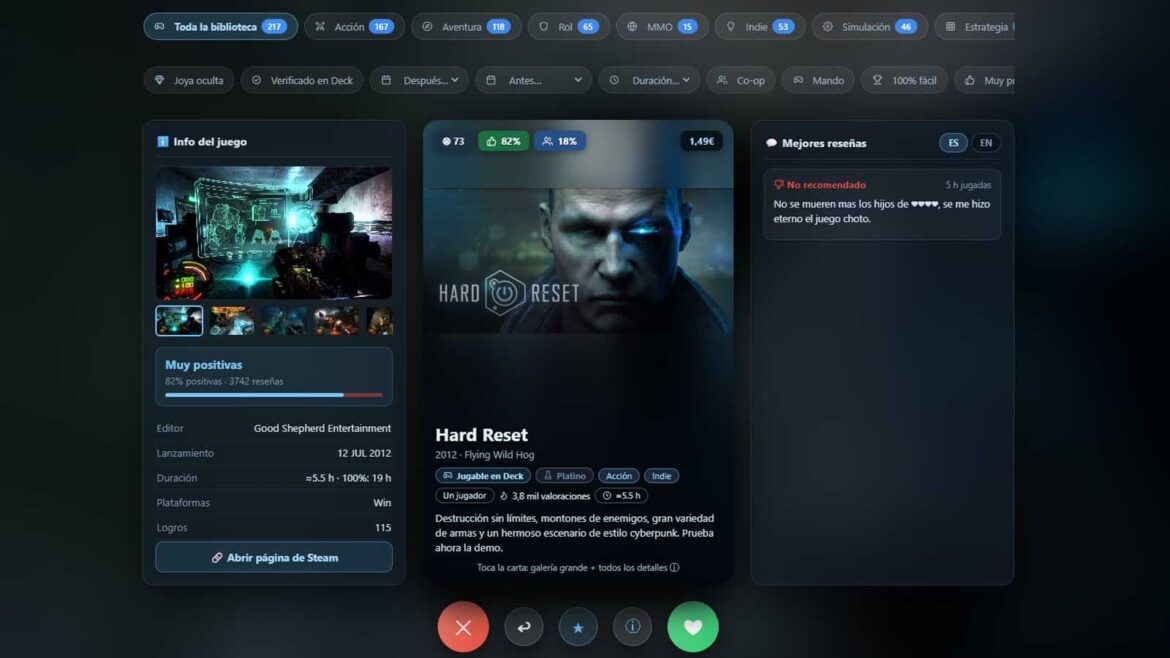Viewport: 1170px width, 658px height.
Task: Click the red X discard button
Action: click(x=463, y=627)
